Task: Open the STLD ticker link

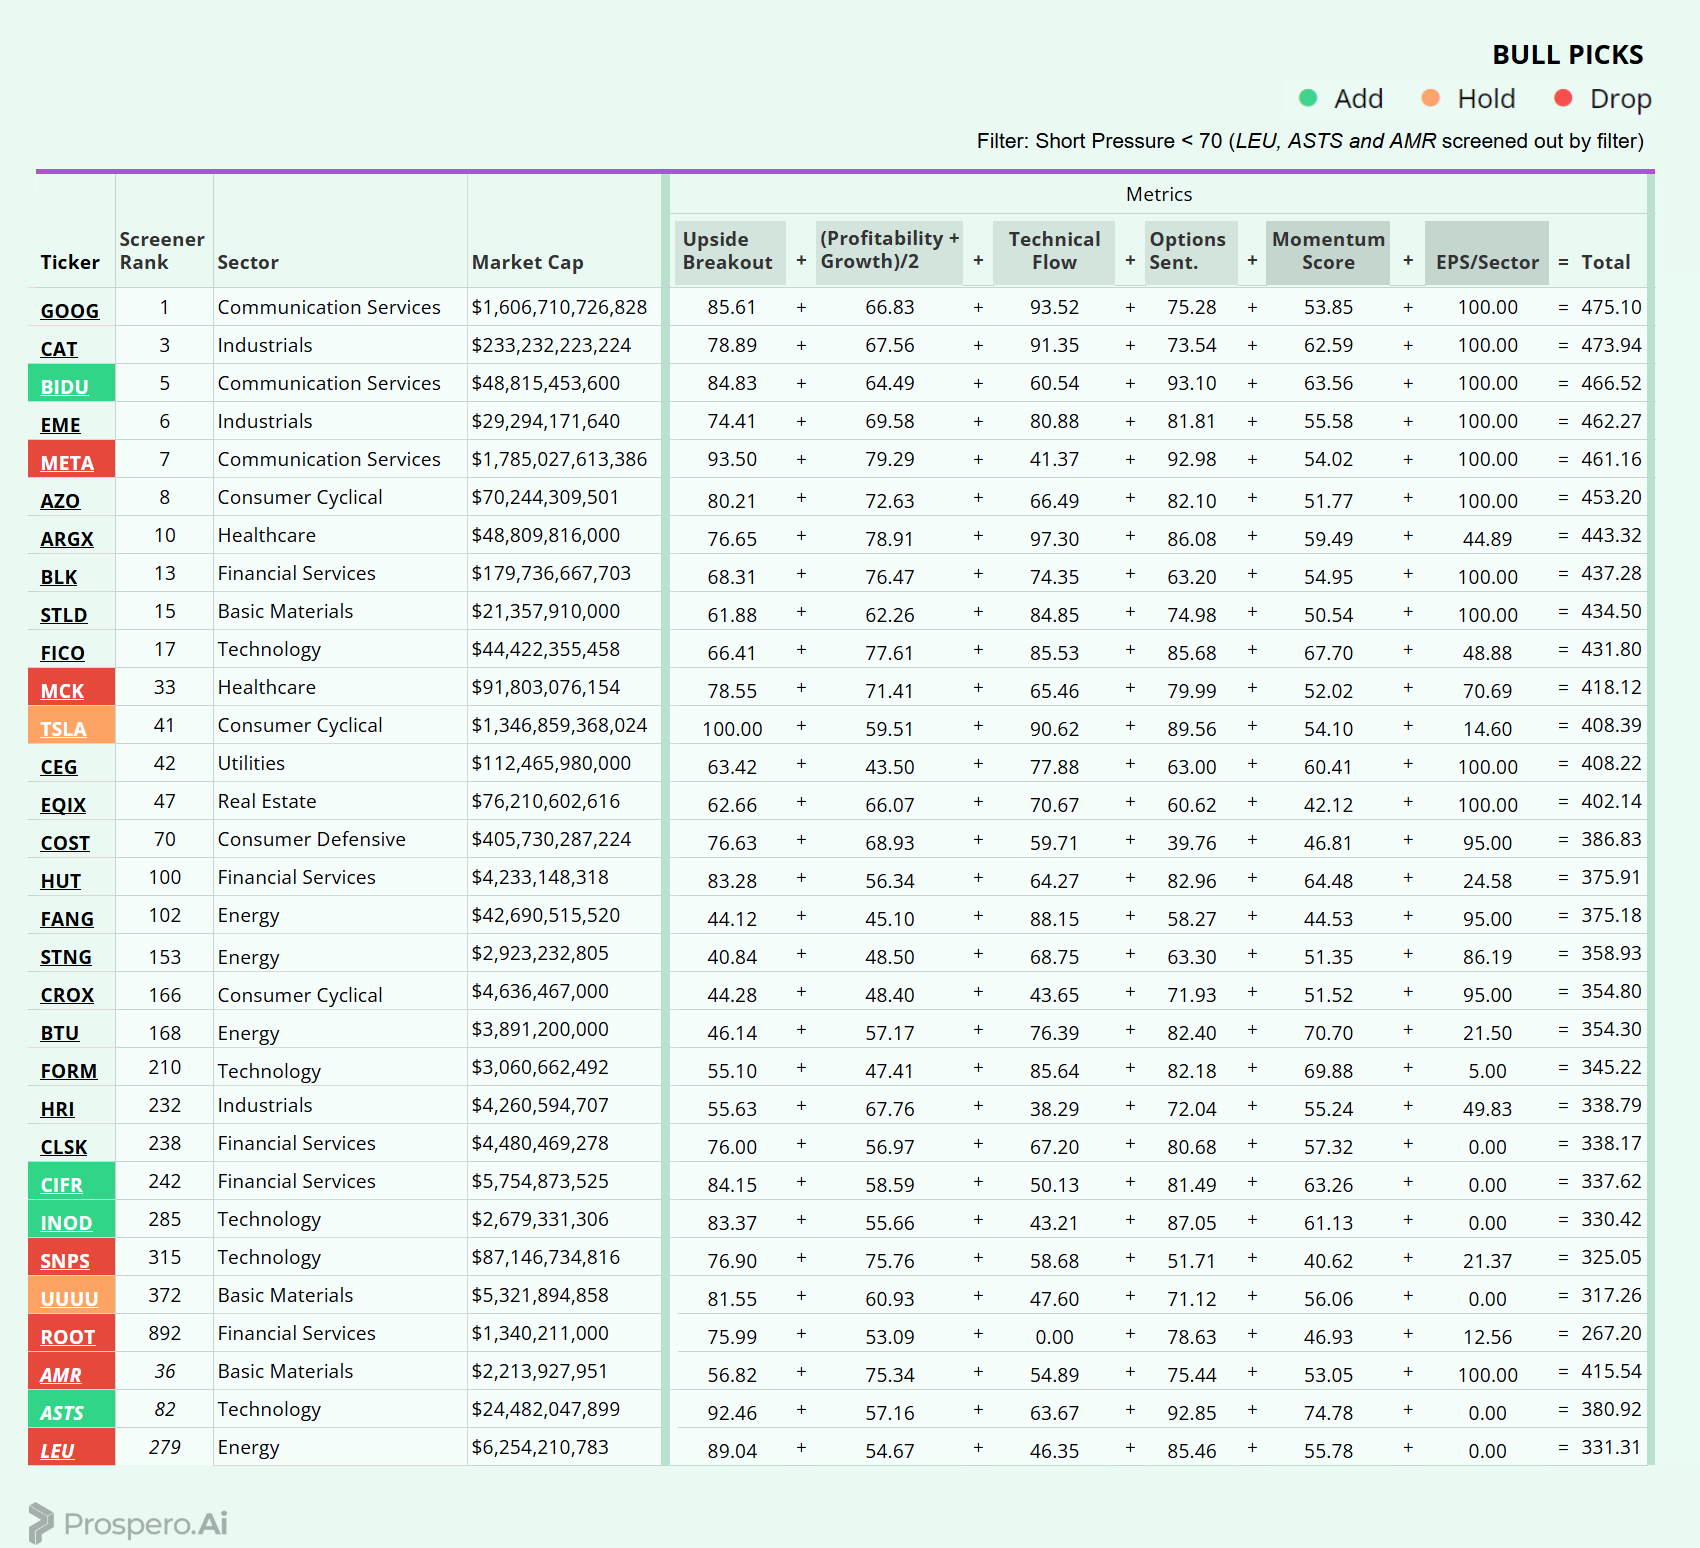Action: (x=63, y=615)
